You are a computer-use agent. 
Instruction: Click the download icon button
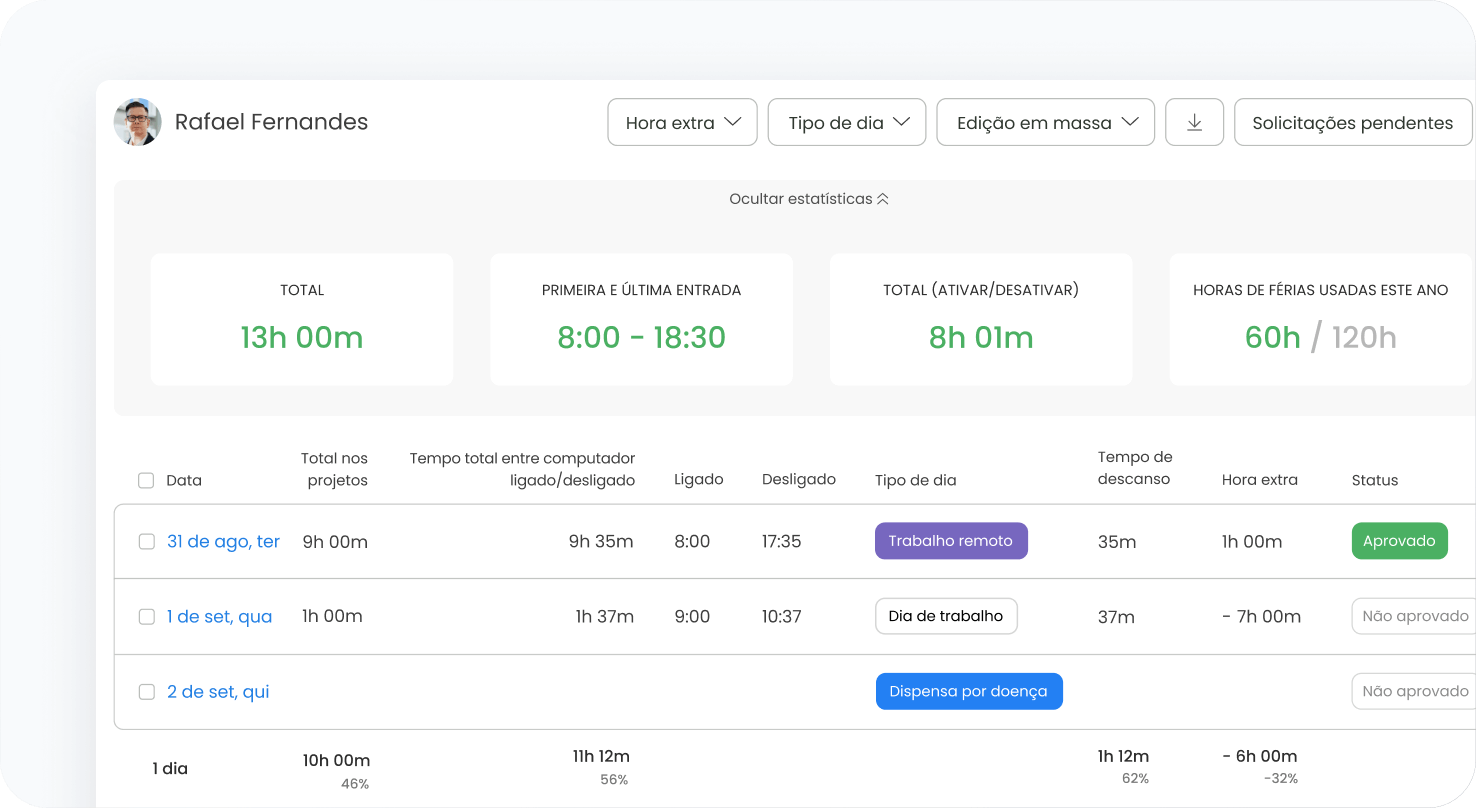[1194, 122]
